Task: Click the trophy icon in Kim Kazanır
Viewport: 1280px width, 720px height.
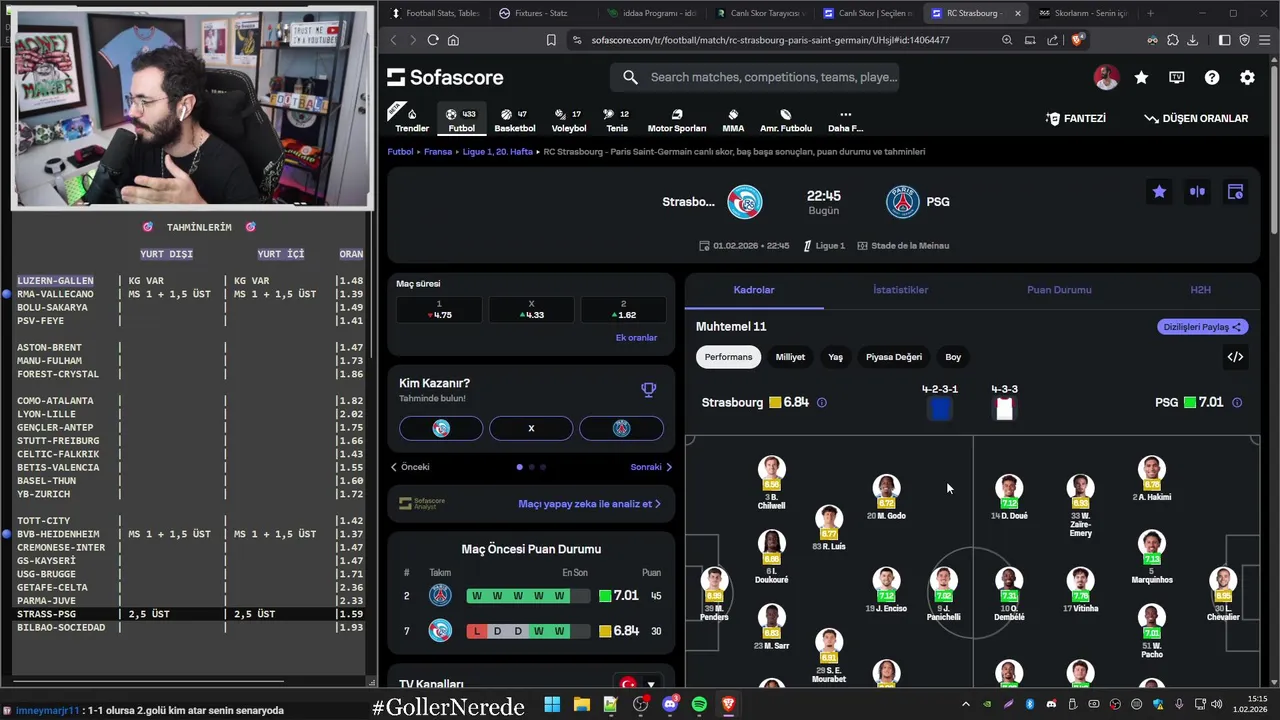Action: click(648, 390)
